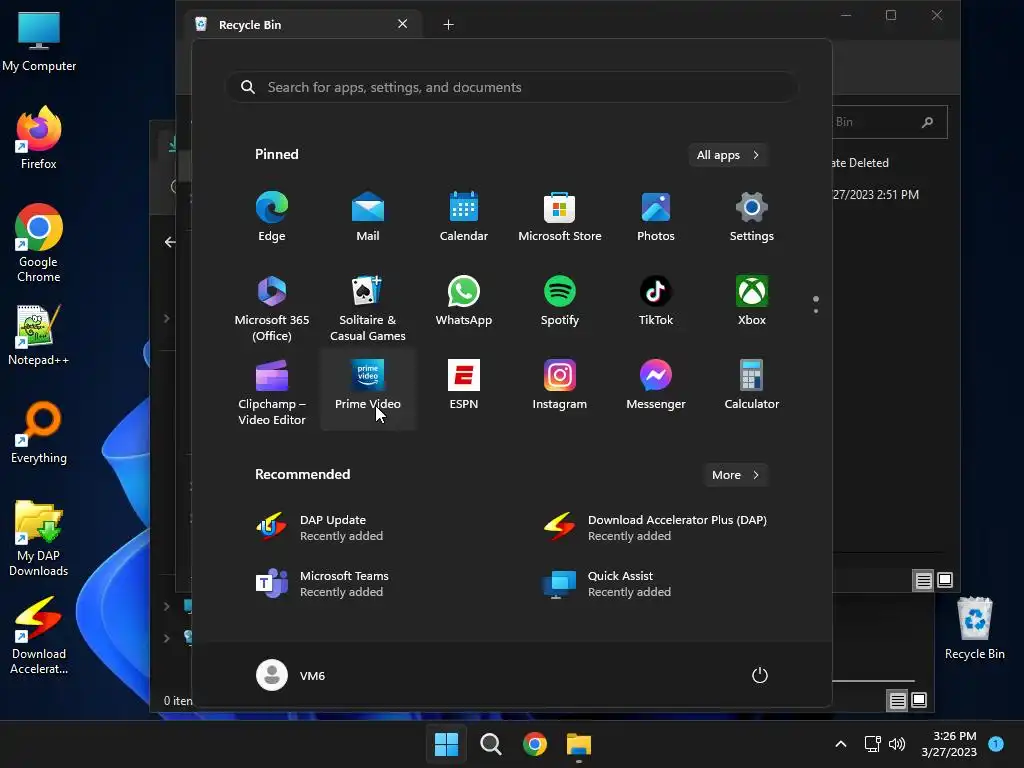Open the VM6 user account menu

(291, 675)
